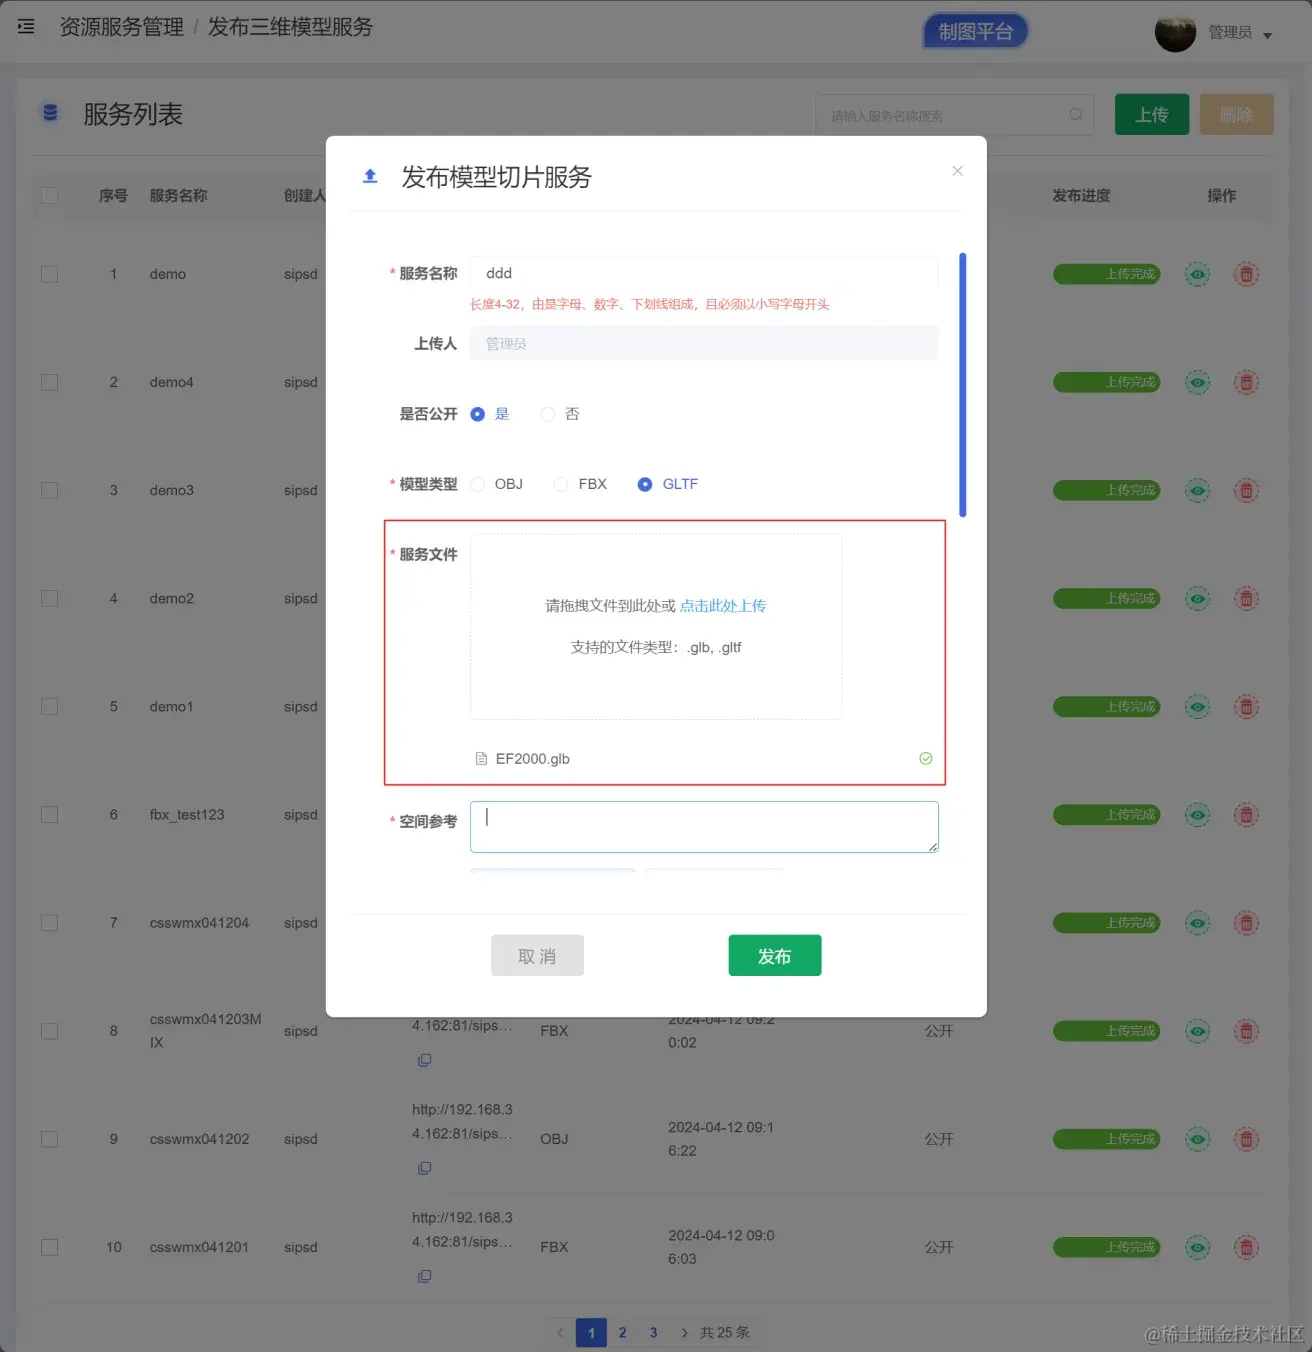Toggle the select-all header checkbox
Image resolution: width=1312 pixels, height=1352 pixels.
[49, 195]
